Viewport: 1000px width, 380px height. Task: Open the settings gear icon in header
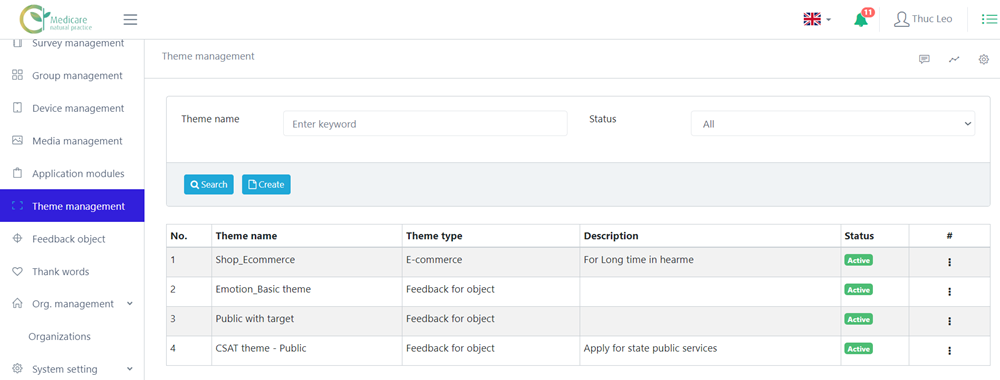click(x=983, y=59)
